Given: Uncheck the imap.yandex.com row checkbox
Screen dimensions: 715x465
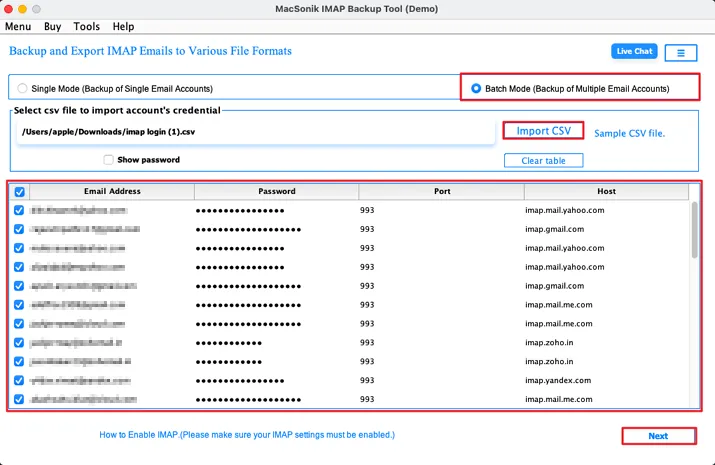Looking at the screenshot, I should click(19, 380).
